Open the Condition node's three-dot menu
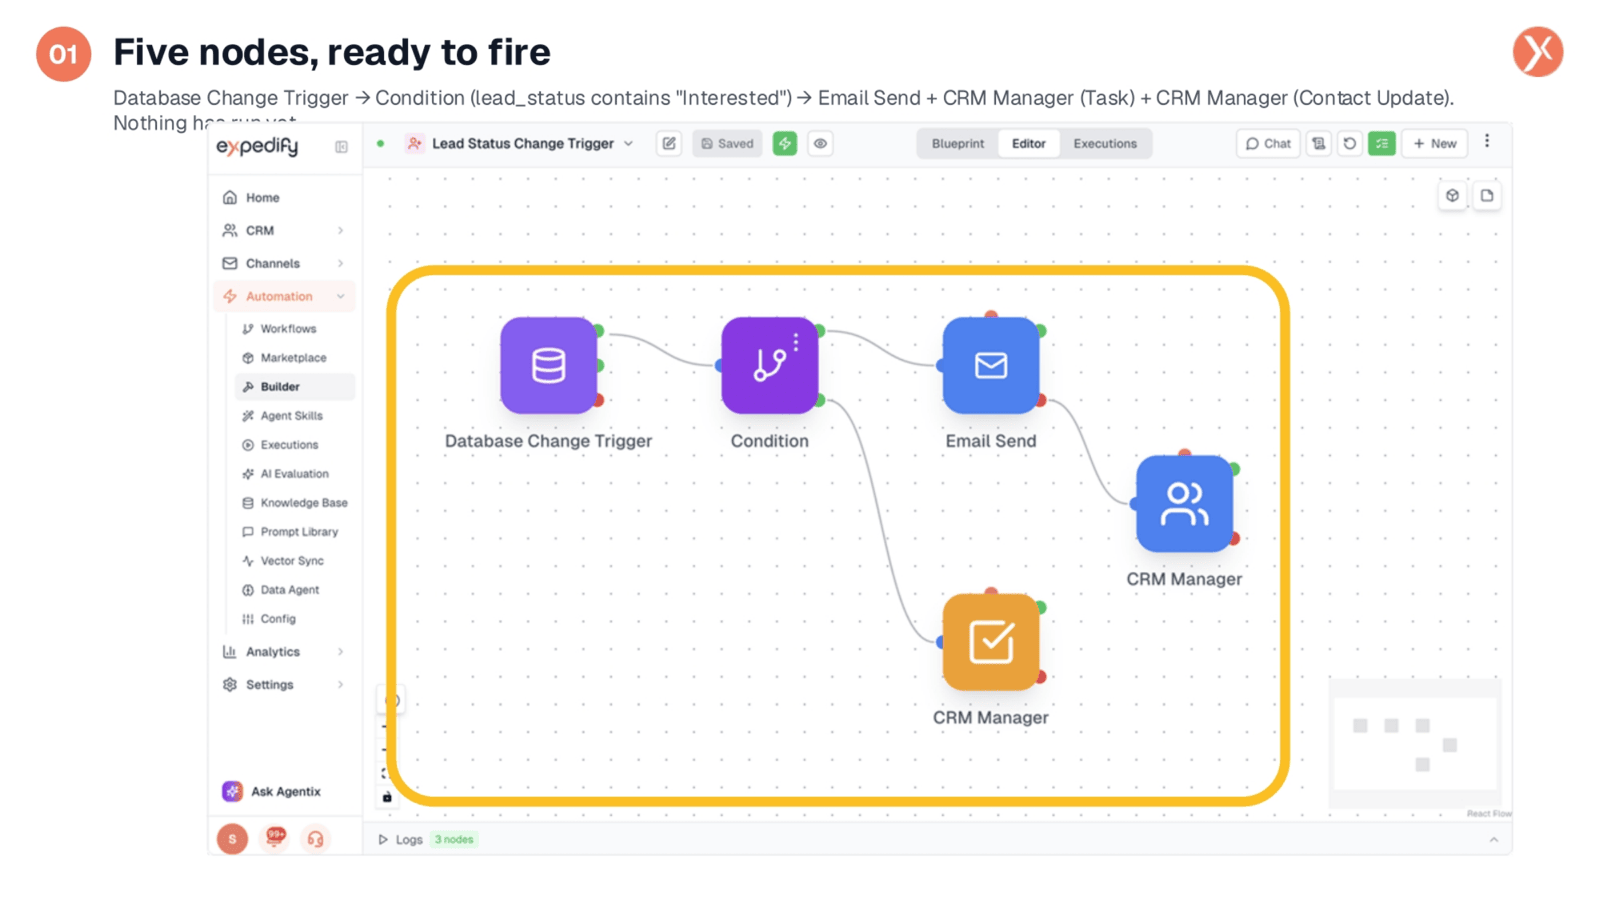1600x900 pixels. tap(796, 342)
